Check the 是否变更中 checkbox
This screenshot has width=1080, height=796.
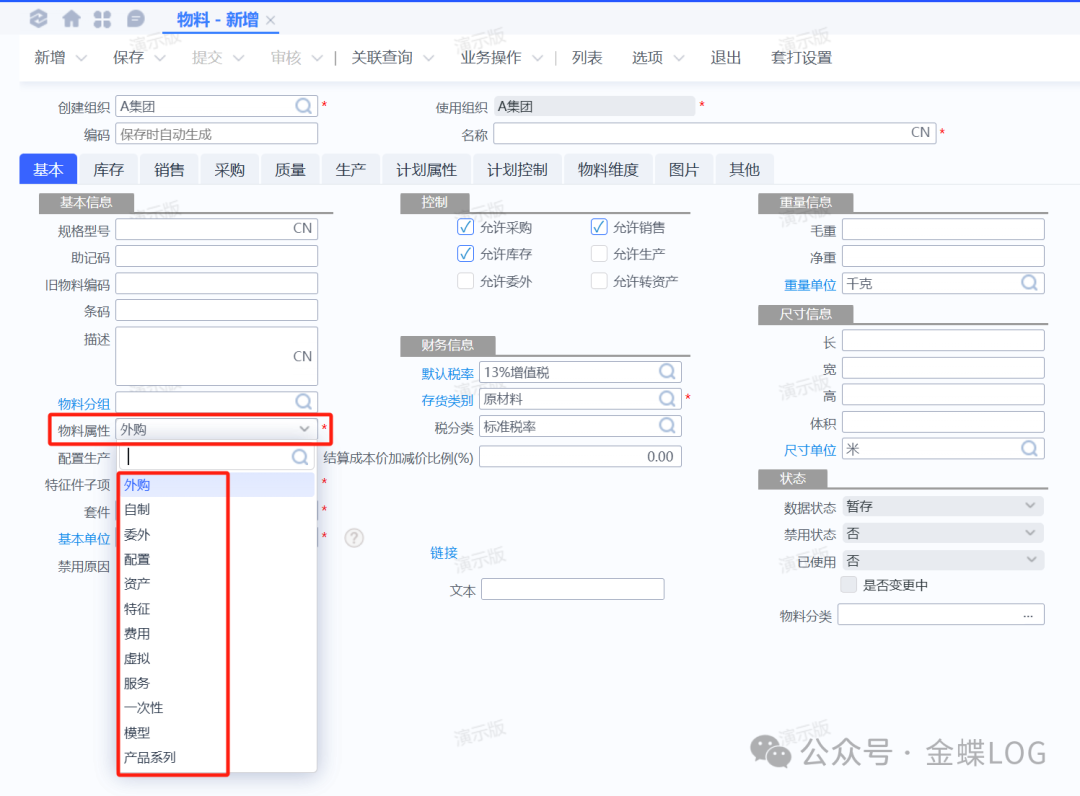tap(849, 584)
